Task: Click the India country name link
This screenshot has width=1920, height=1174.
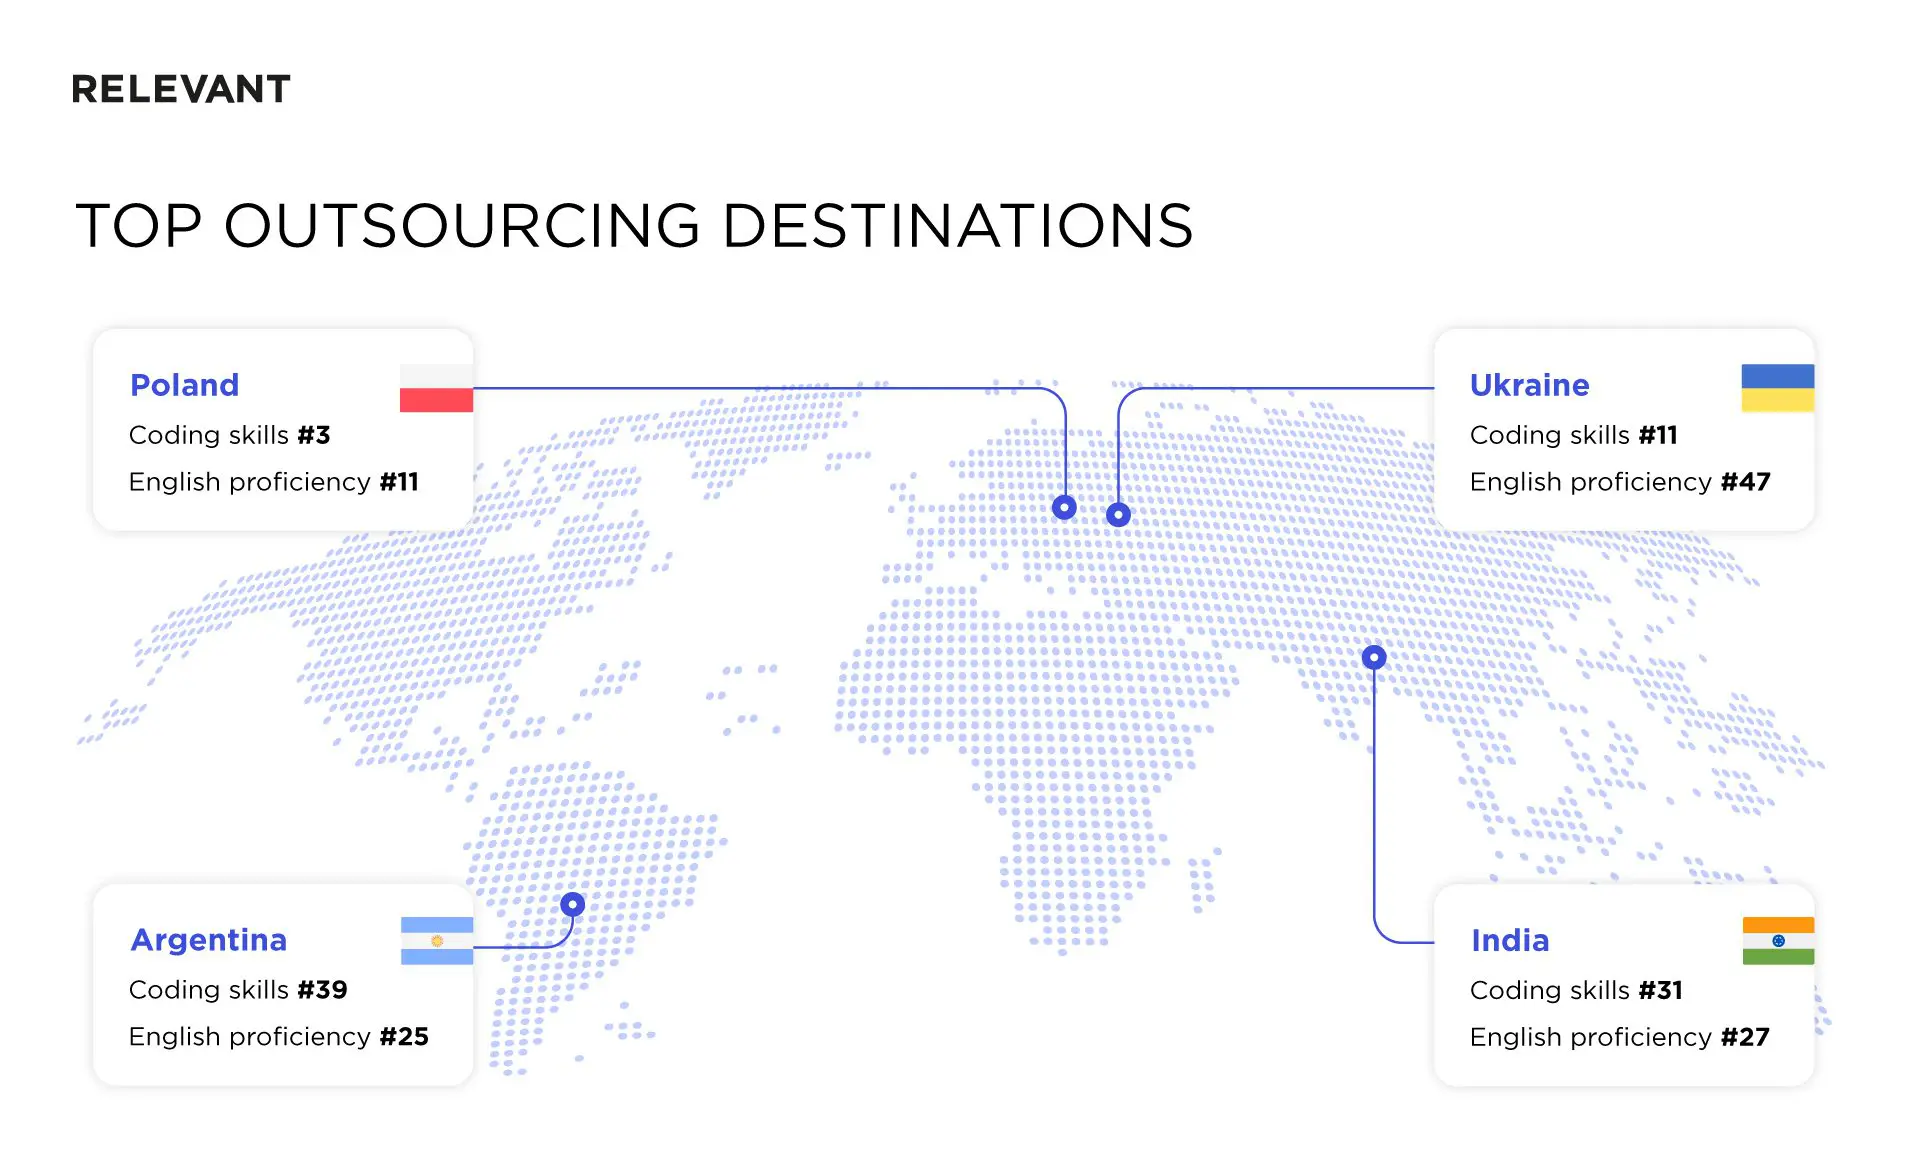Action: 1510,940
